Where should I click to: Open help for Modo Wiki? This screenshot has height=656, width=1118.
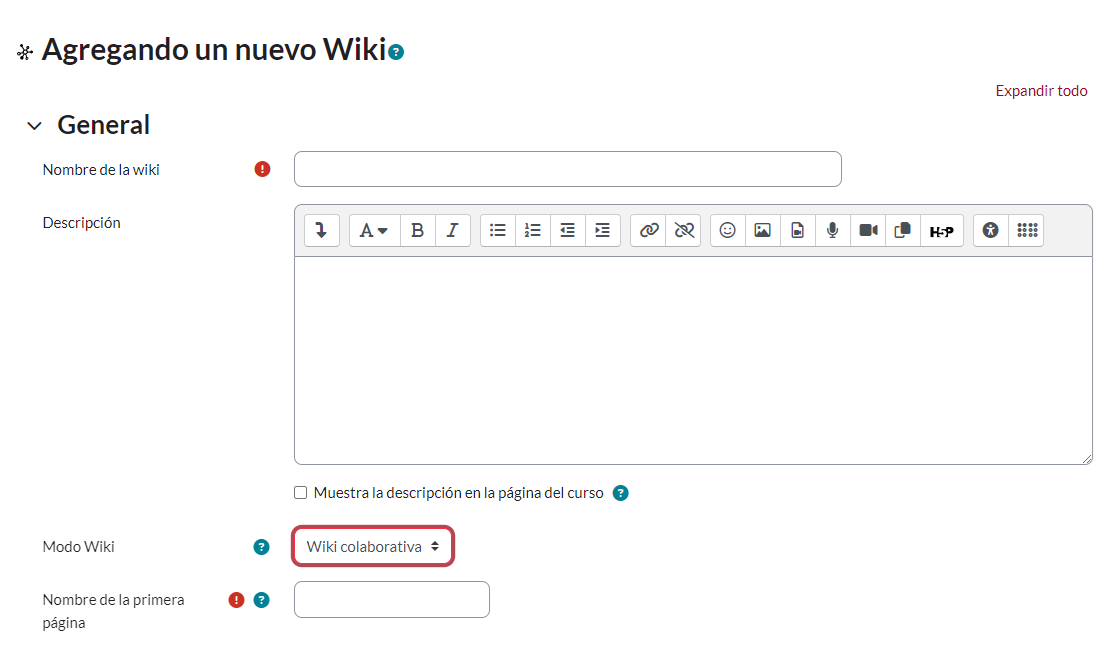pos(261,547)
